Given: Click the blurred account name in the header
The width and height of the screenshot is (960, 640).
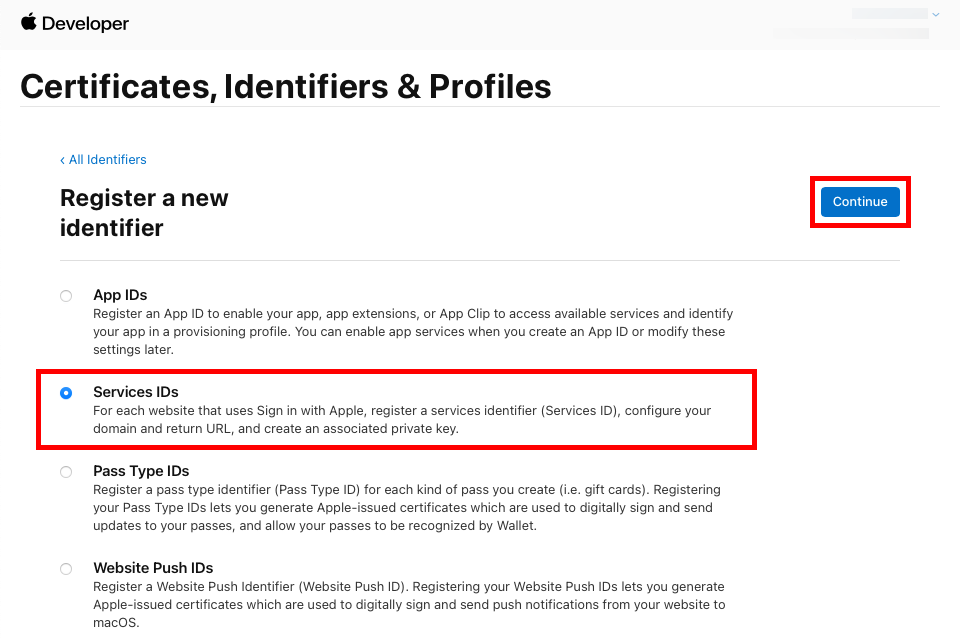Looking at the screenshot, I should (889, 14).
